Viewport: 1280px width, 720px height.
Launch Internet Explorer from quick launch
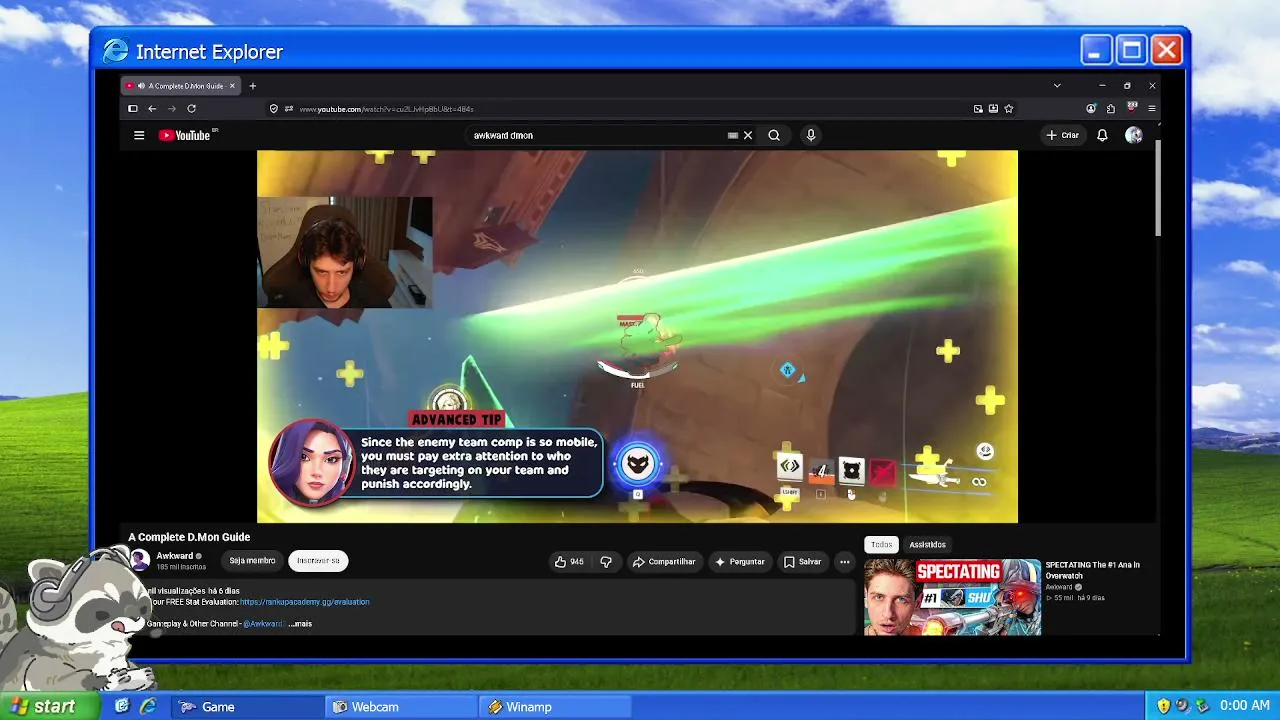pyautogui.click(x=148, y=706)
